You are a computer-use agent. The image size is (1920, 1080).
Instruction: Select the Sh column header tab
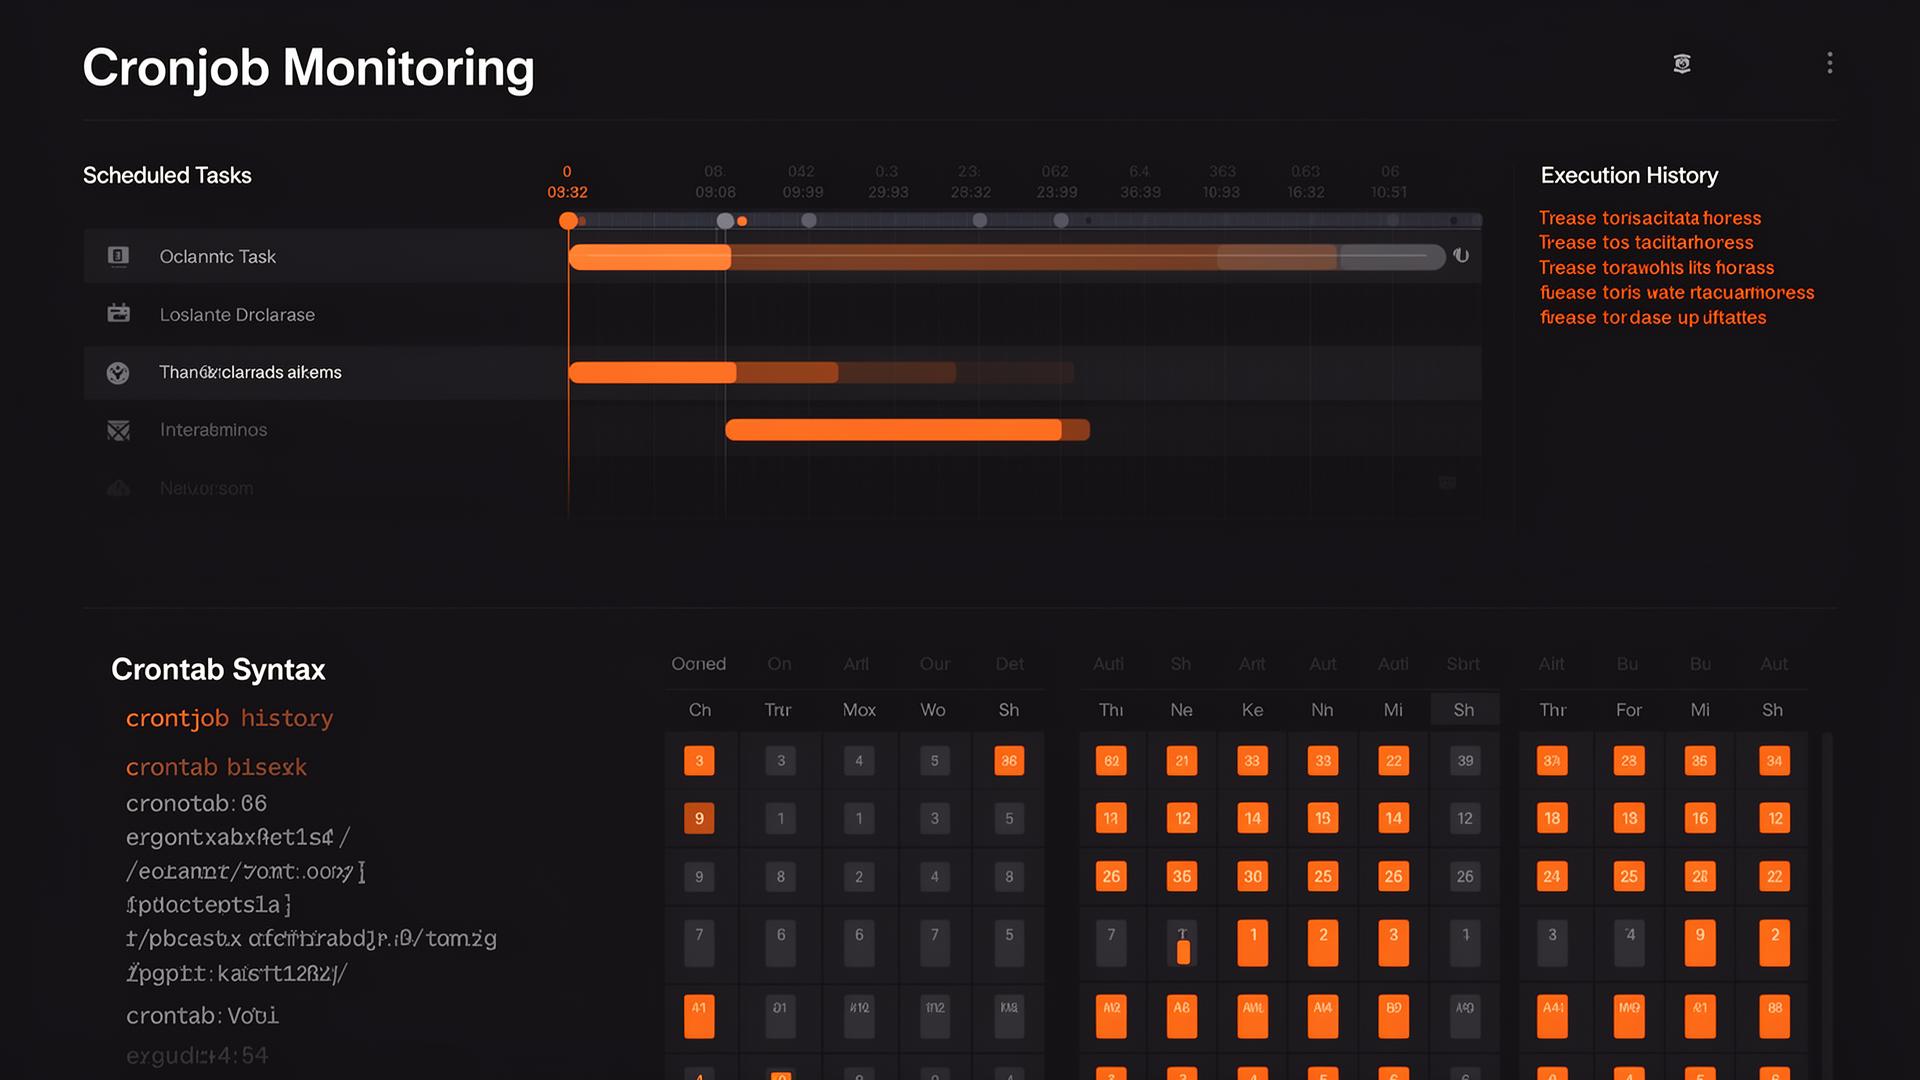1464,710
